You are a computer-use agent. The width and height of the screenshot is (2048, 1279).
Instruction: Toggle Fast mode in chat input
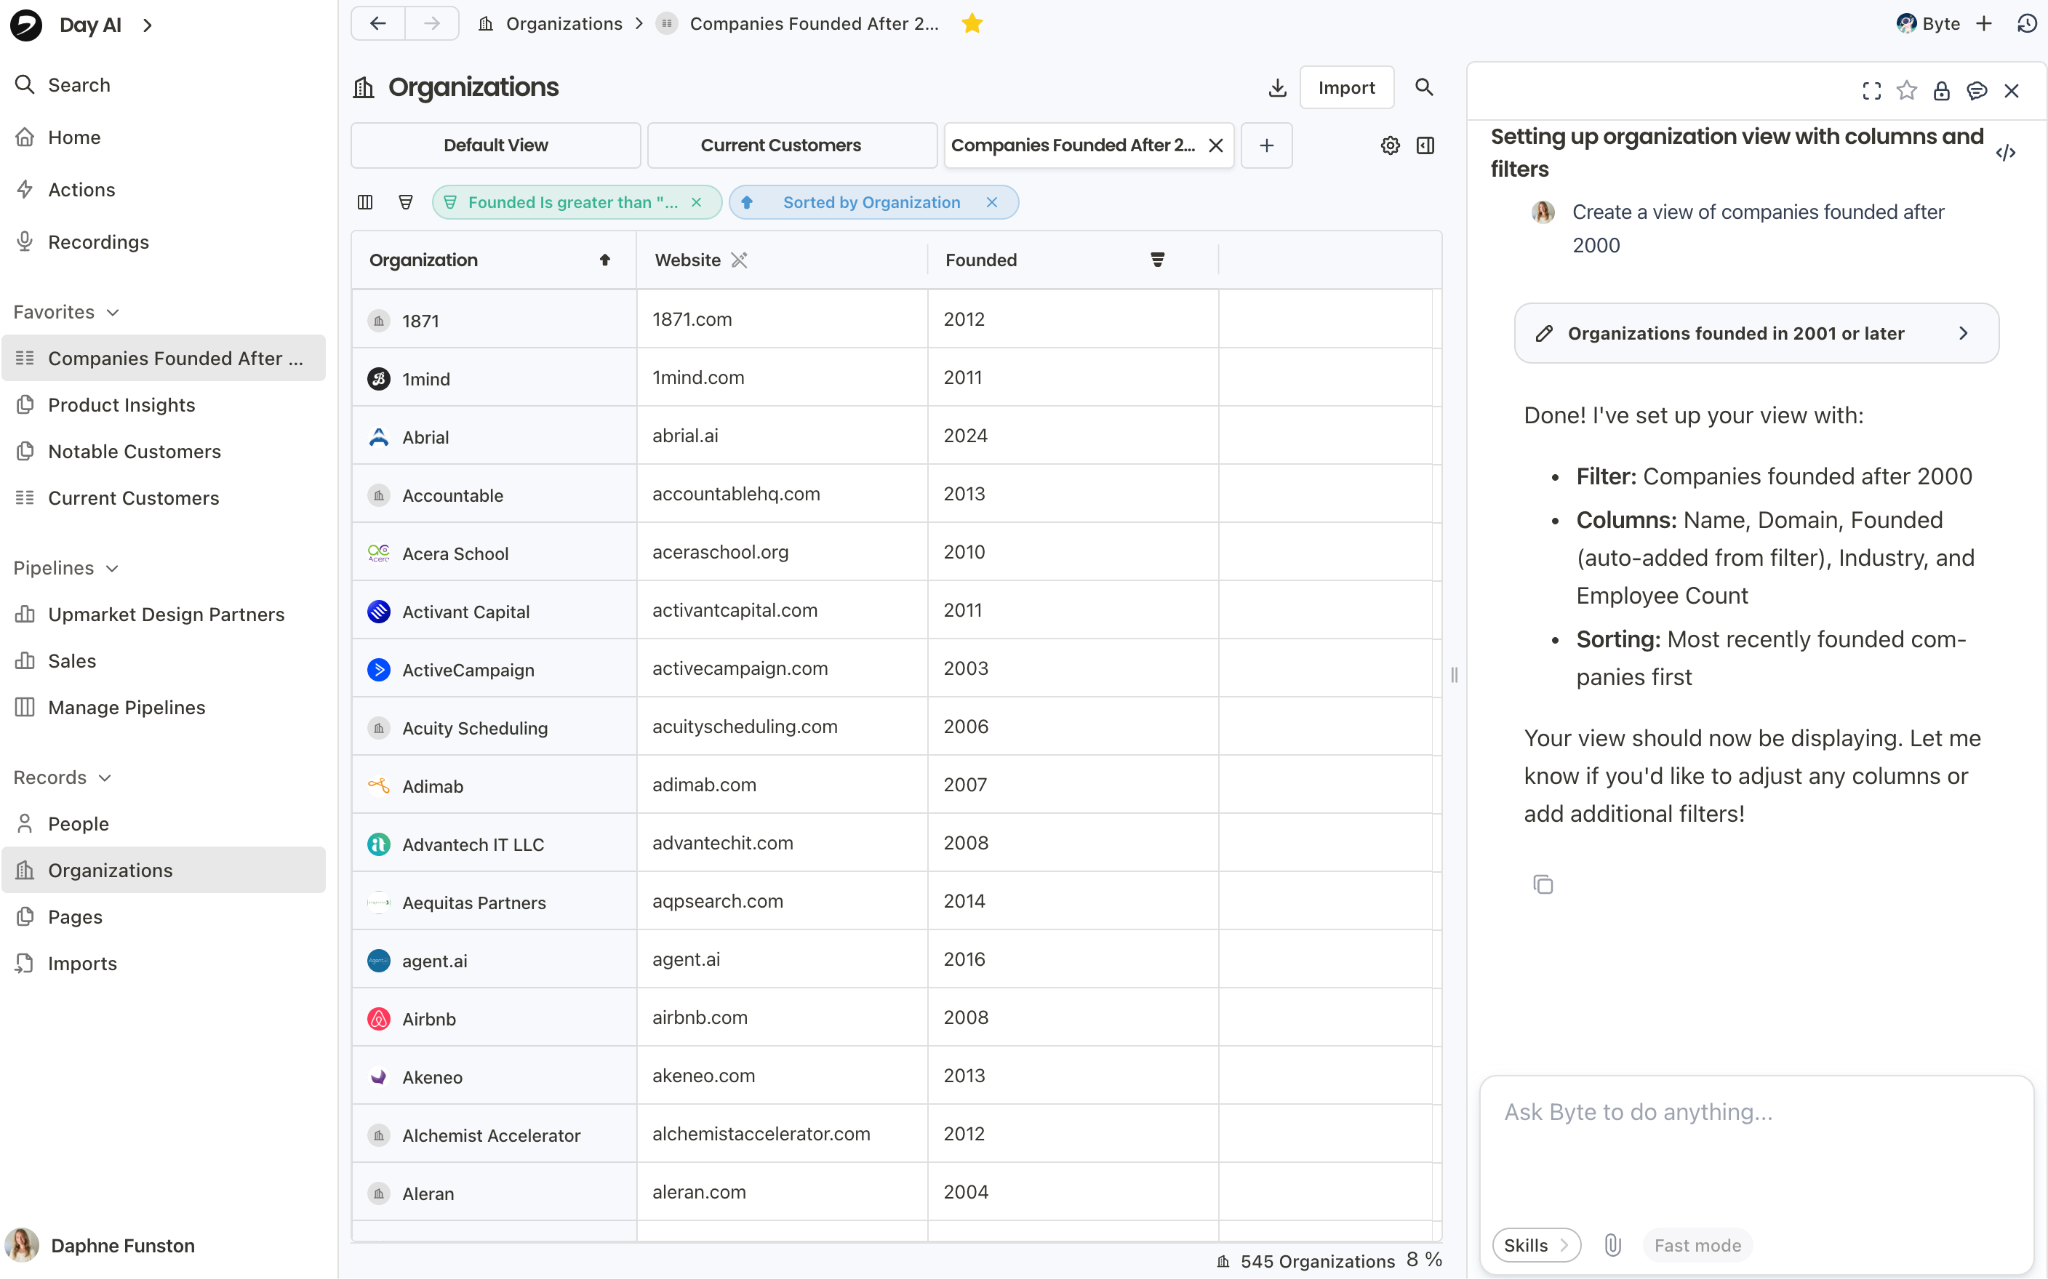pos(1697,1245)
